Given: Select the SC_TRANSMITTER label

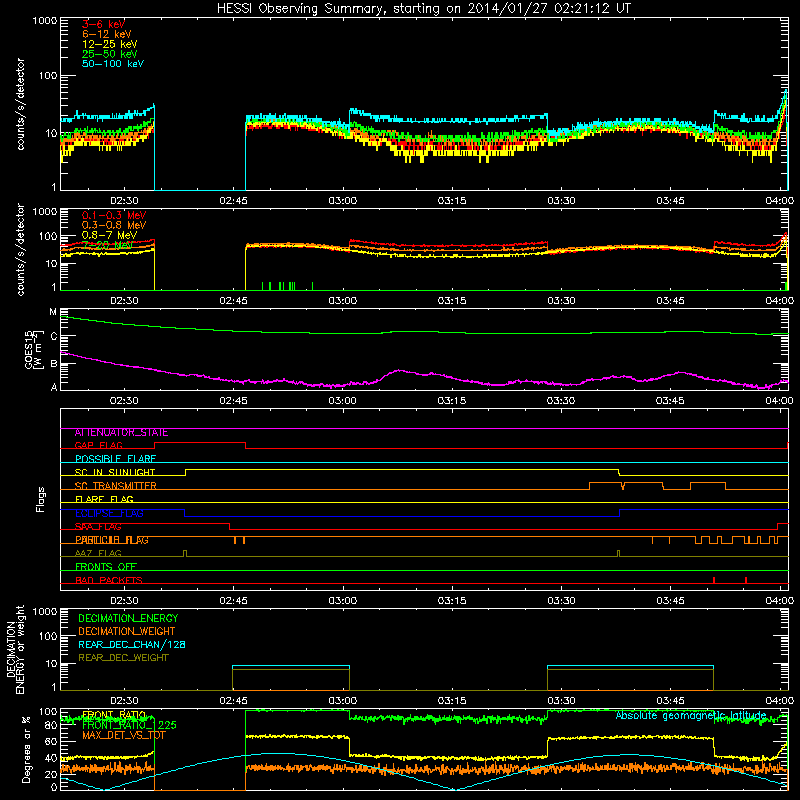Looking at the screenshot, I should point(115,486).
